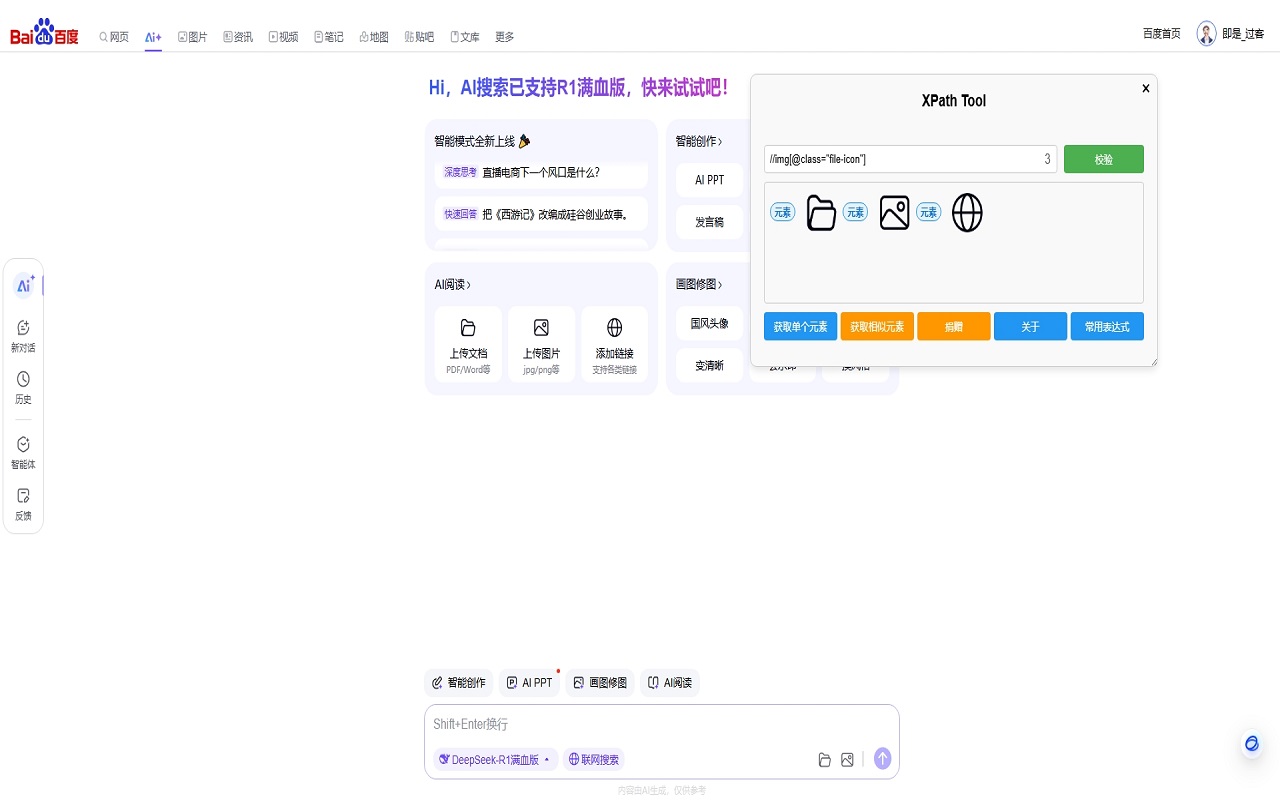The image size is (1280, 800).
Task: Expand the AI阅读 section header
Action: click(453, 285)
